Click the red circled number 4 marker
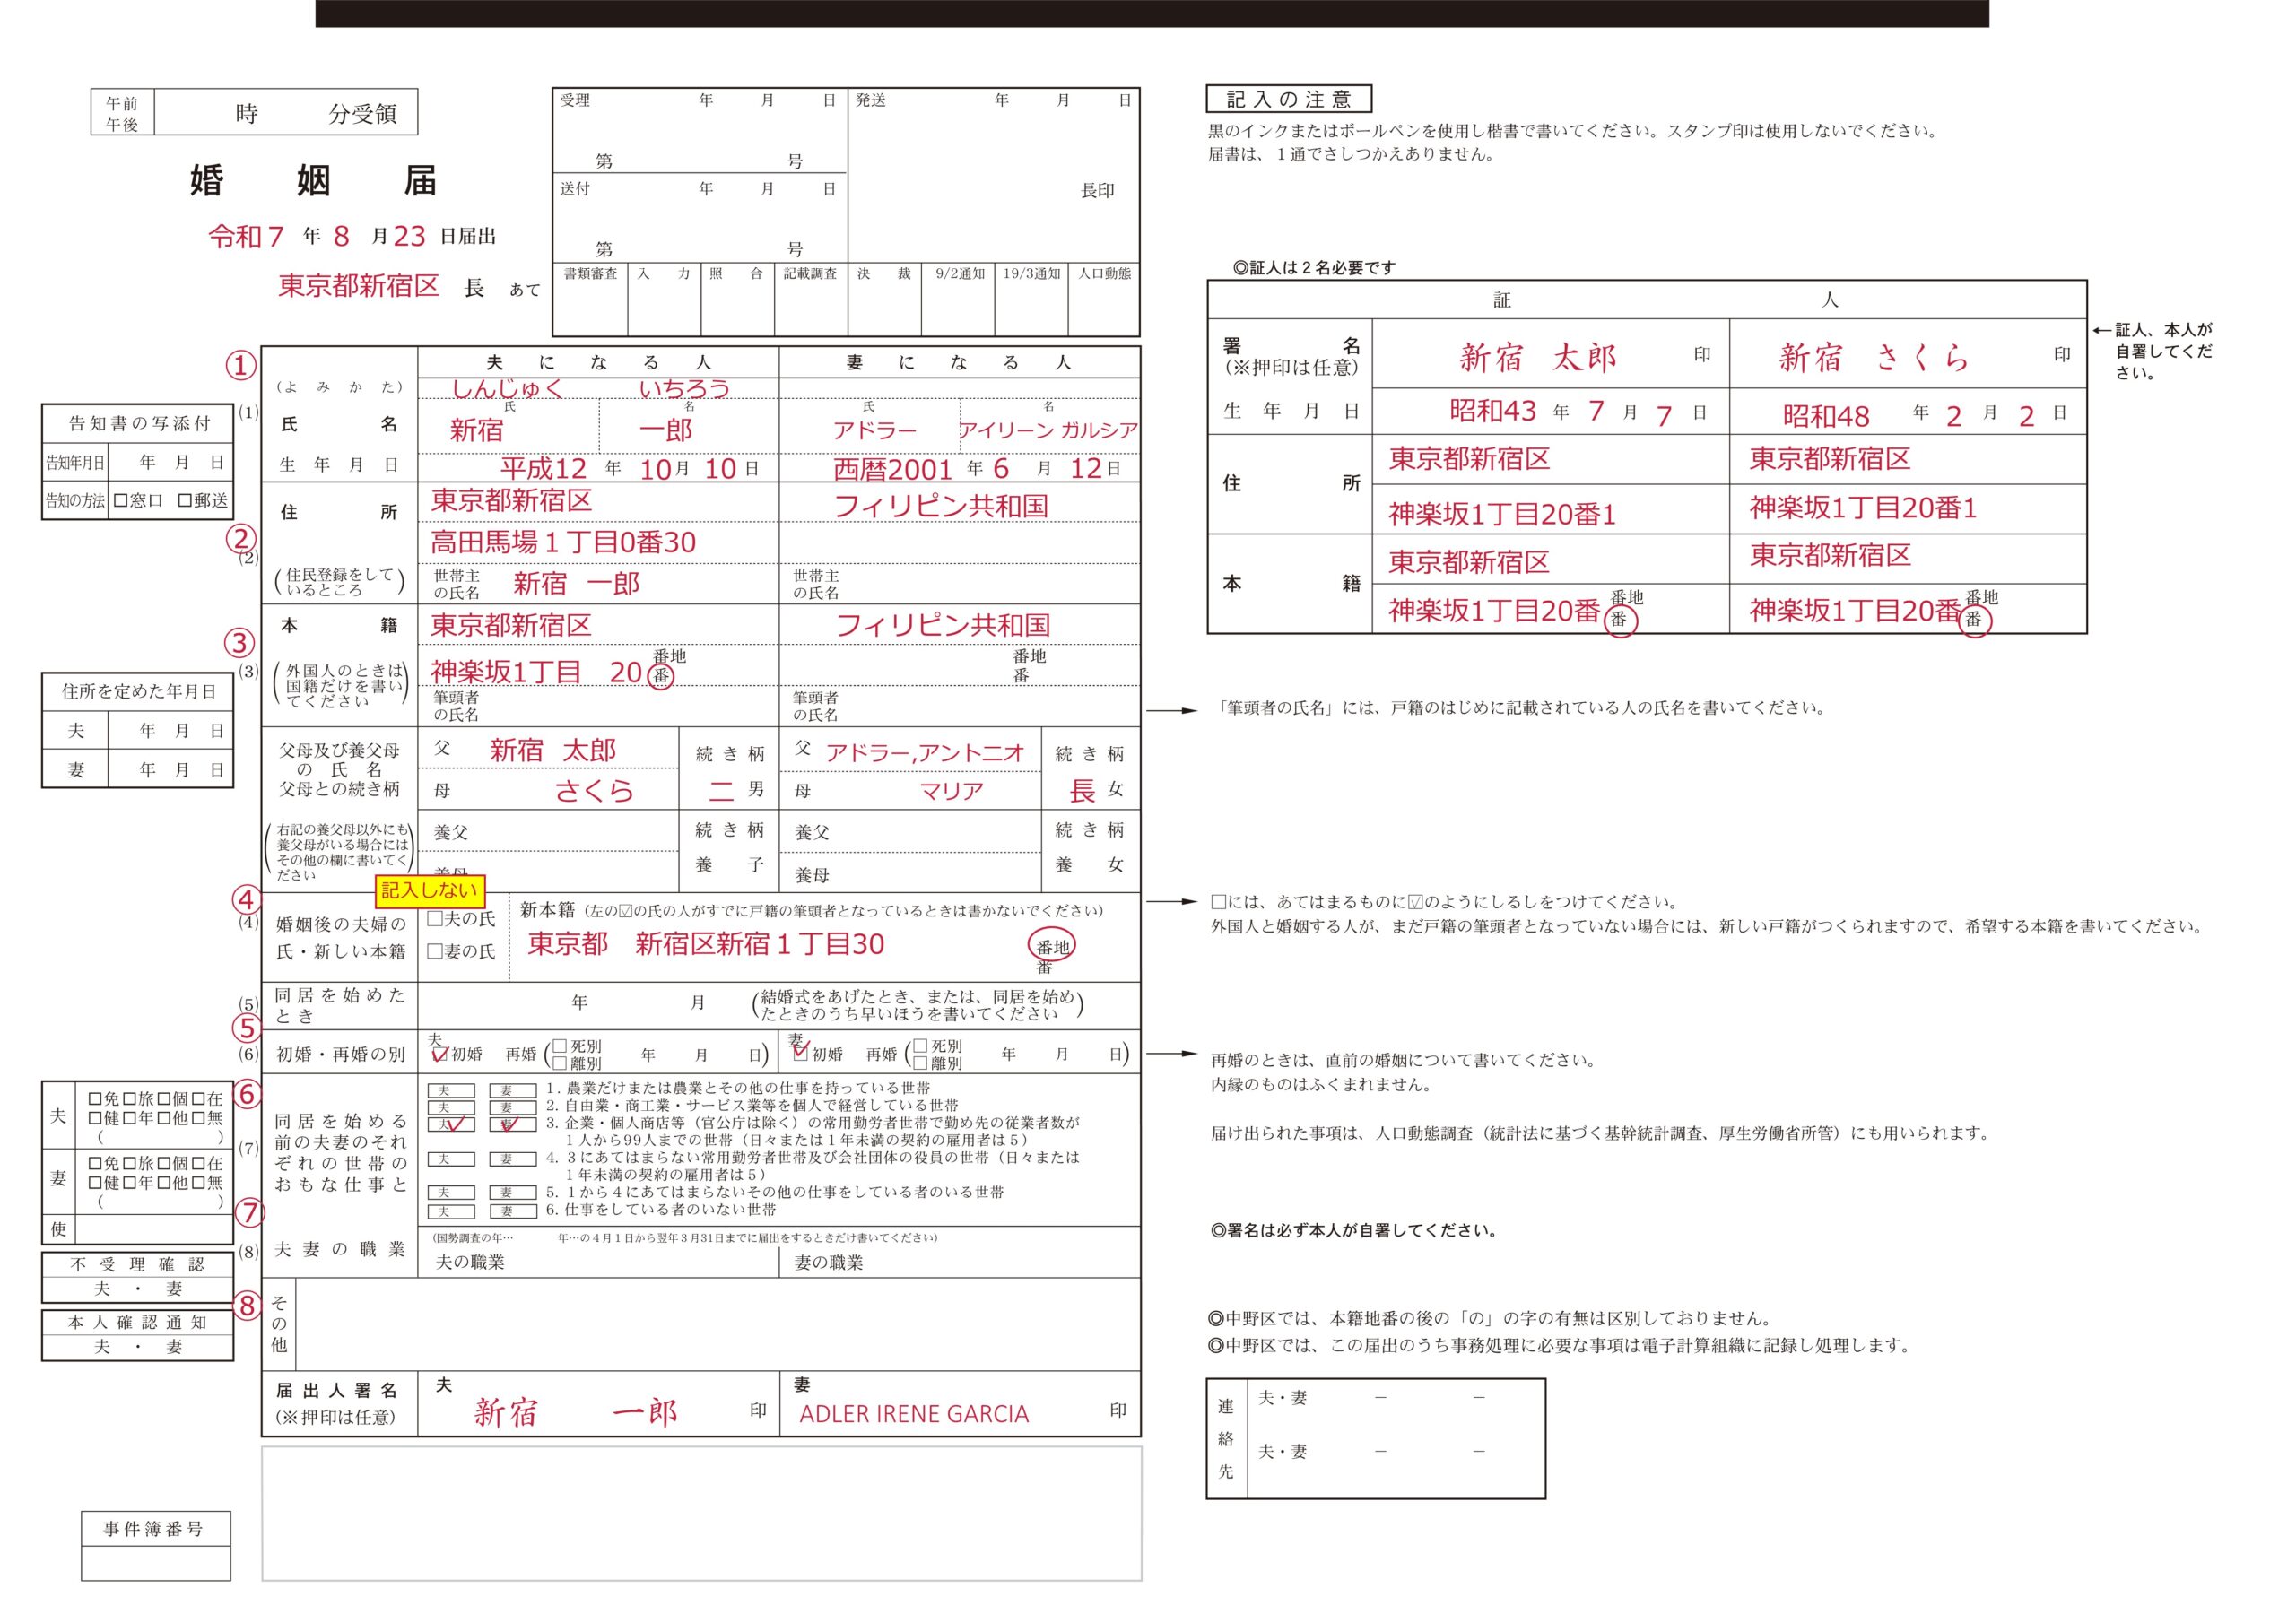 click(x=246, y=899)
